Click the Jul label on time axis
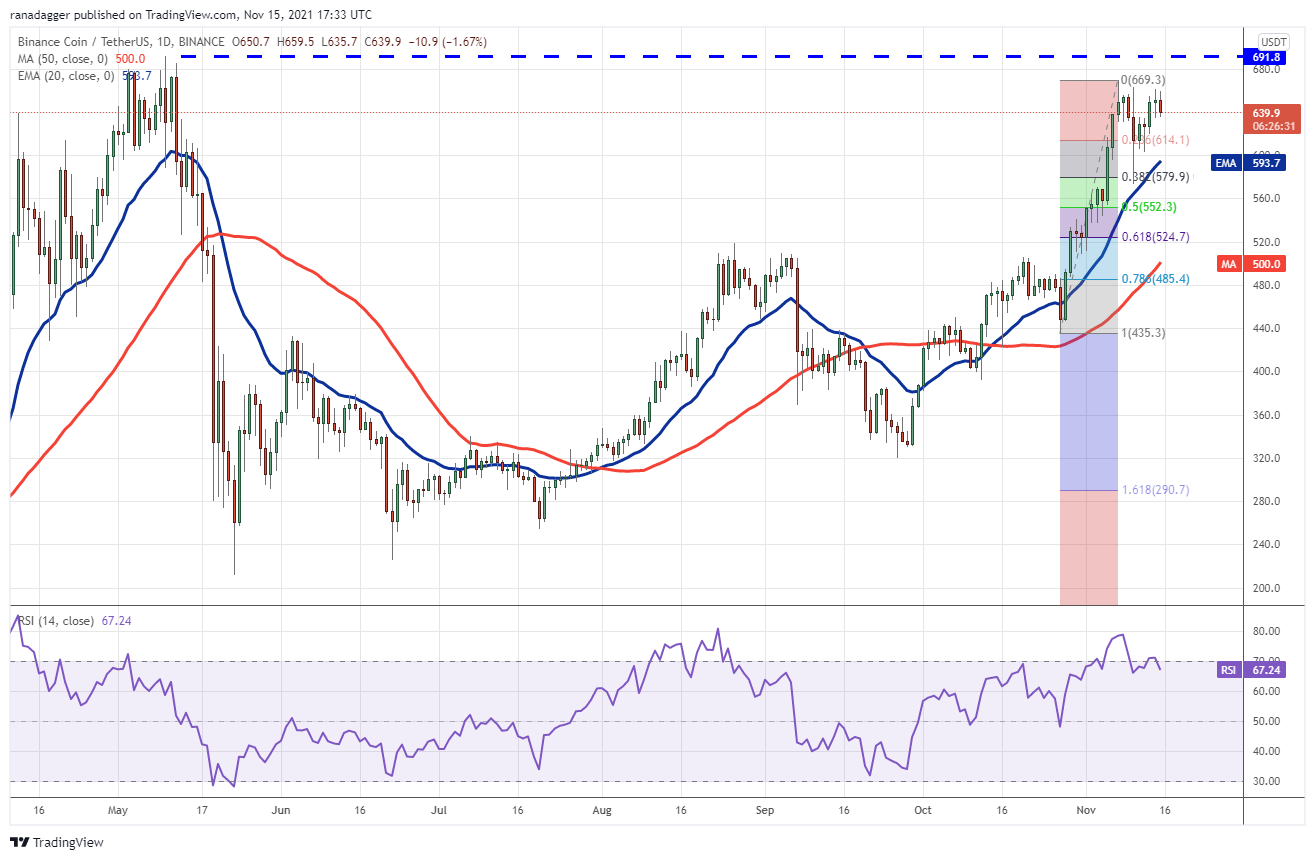Screen dimensions: 1315x860 (x=439, y=810)
